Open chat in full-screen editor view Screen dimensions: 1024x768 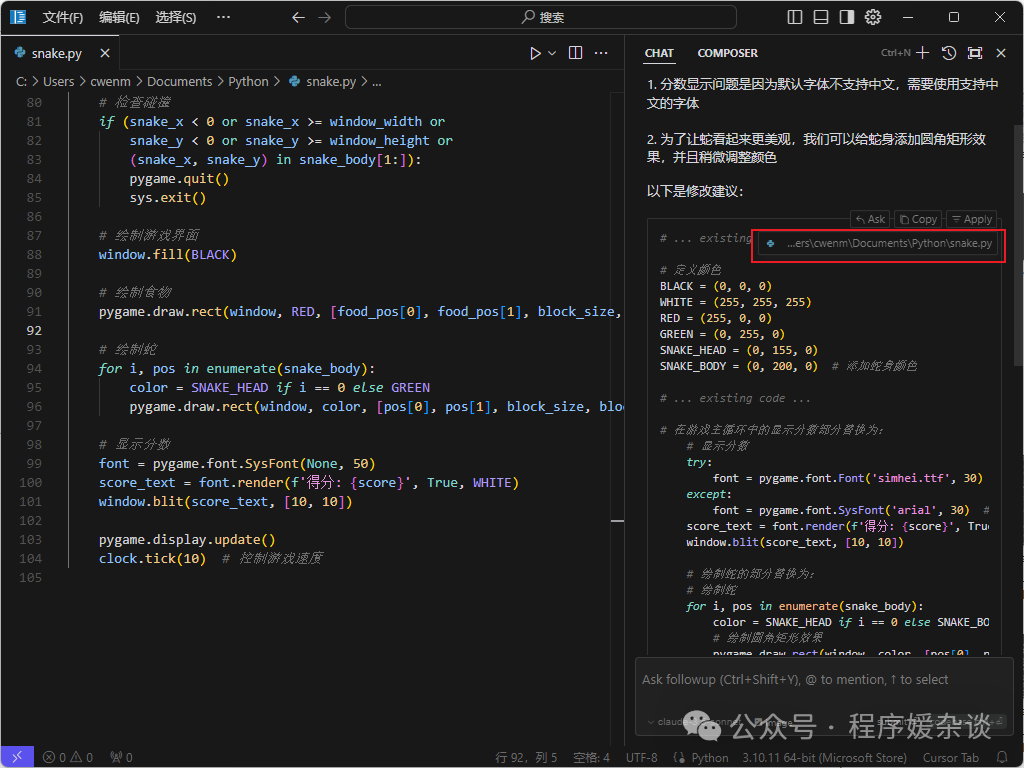pos(975,53)
